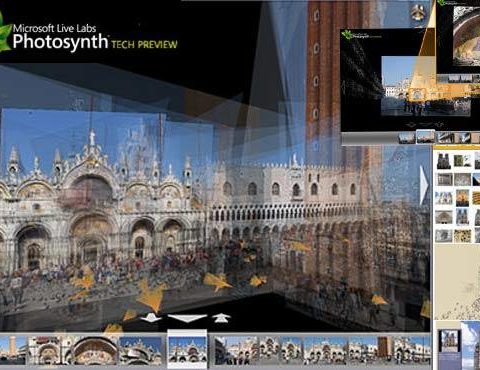
Task: Click the green foliage thumbnail in the right grid
Action: (463, 161)
